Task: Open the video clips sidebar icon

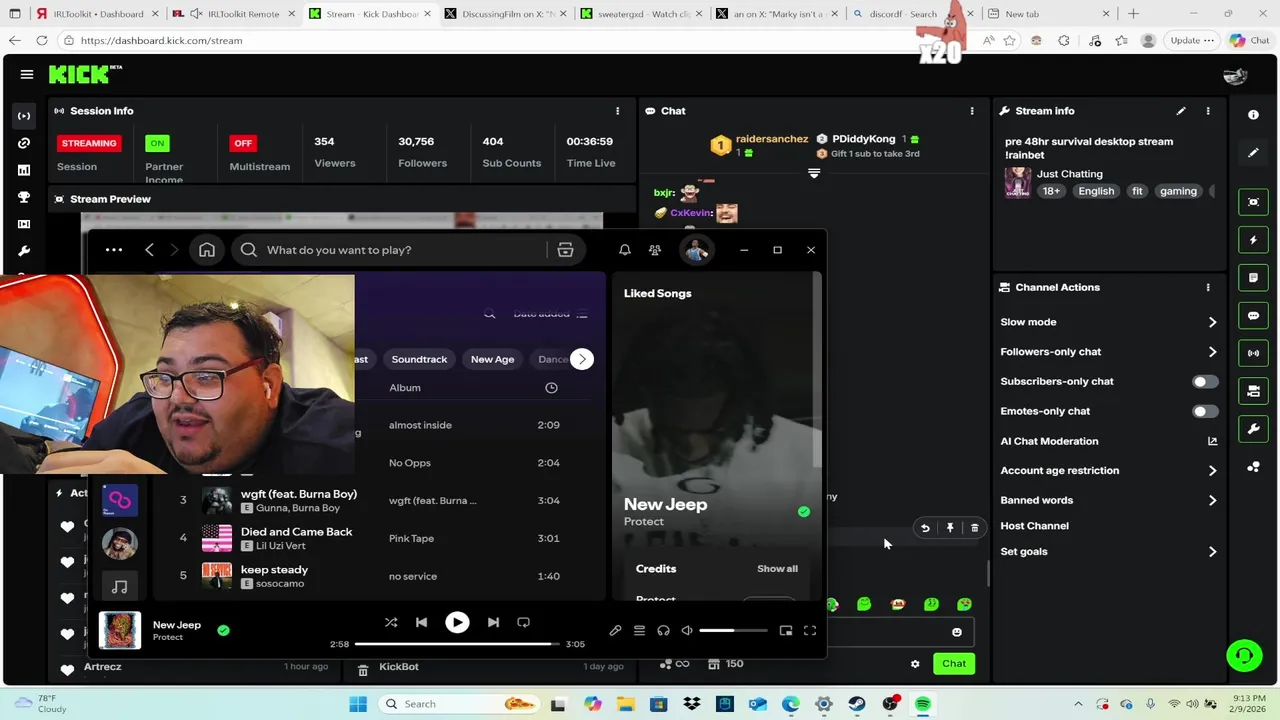Action: coord(24,224)
